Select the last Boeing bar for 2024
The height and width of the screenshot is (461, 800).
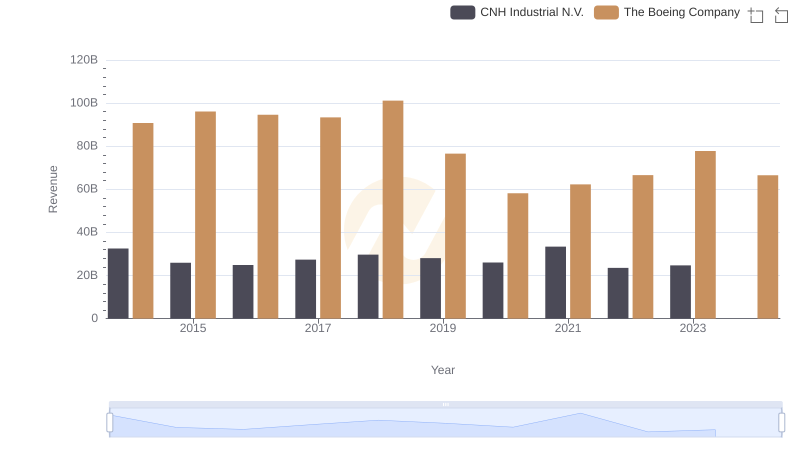[768, 247]
